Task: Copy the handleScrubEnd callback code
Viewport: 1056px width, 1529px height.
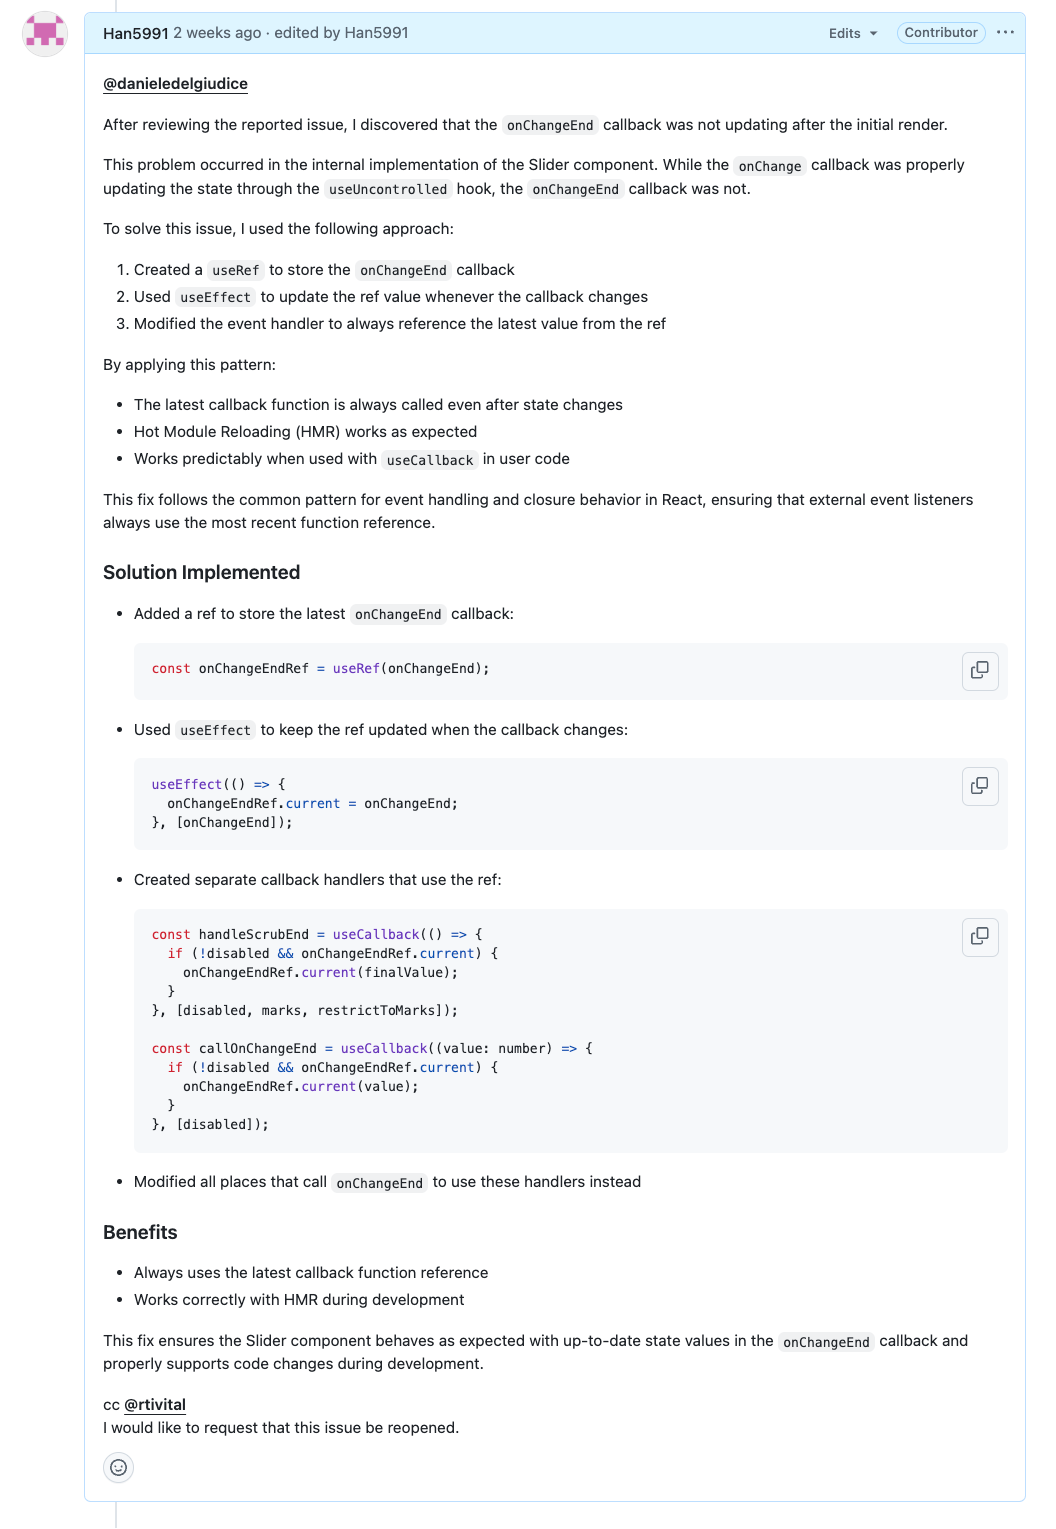Action: [980, 936]
